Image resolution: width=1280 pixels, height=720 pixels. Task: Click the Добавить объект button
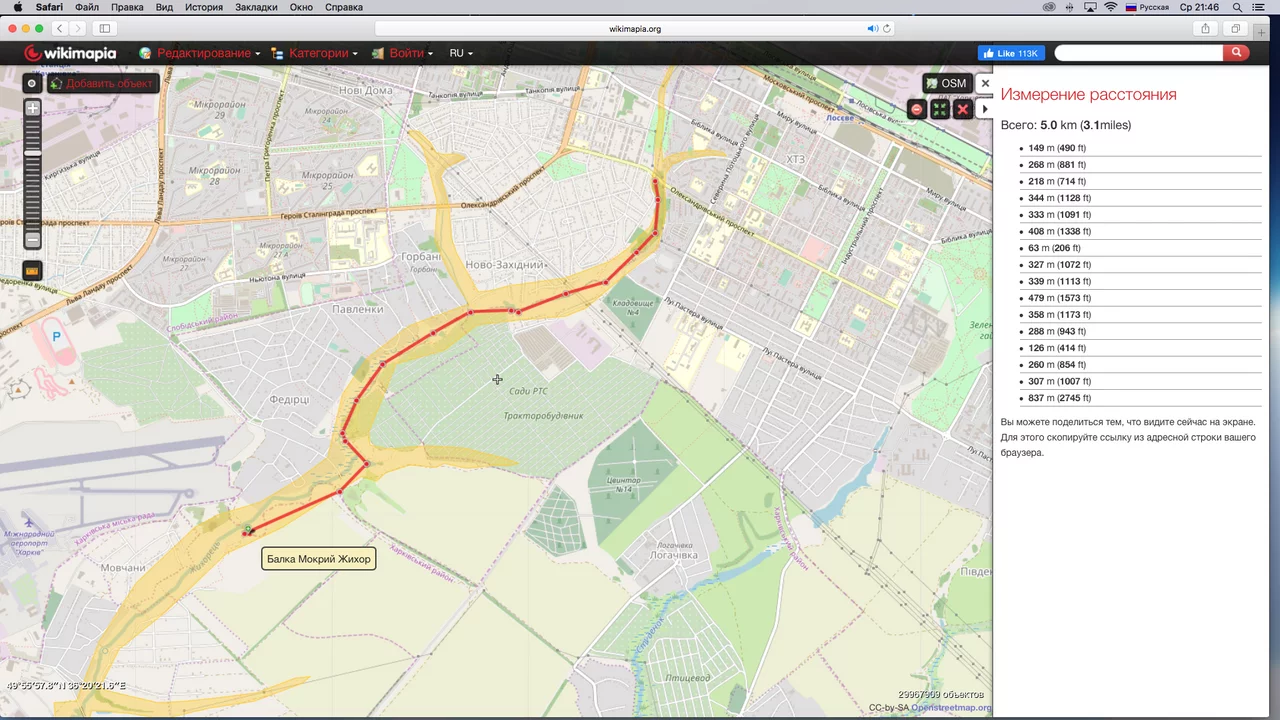click(102, 84)
